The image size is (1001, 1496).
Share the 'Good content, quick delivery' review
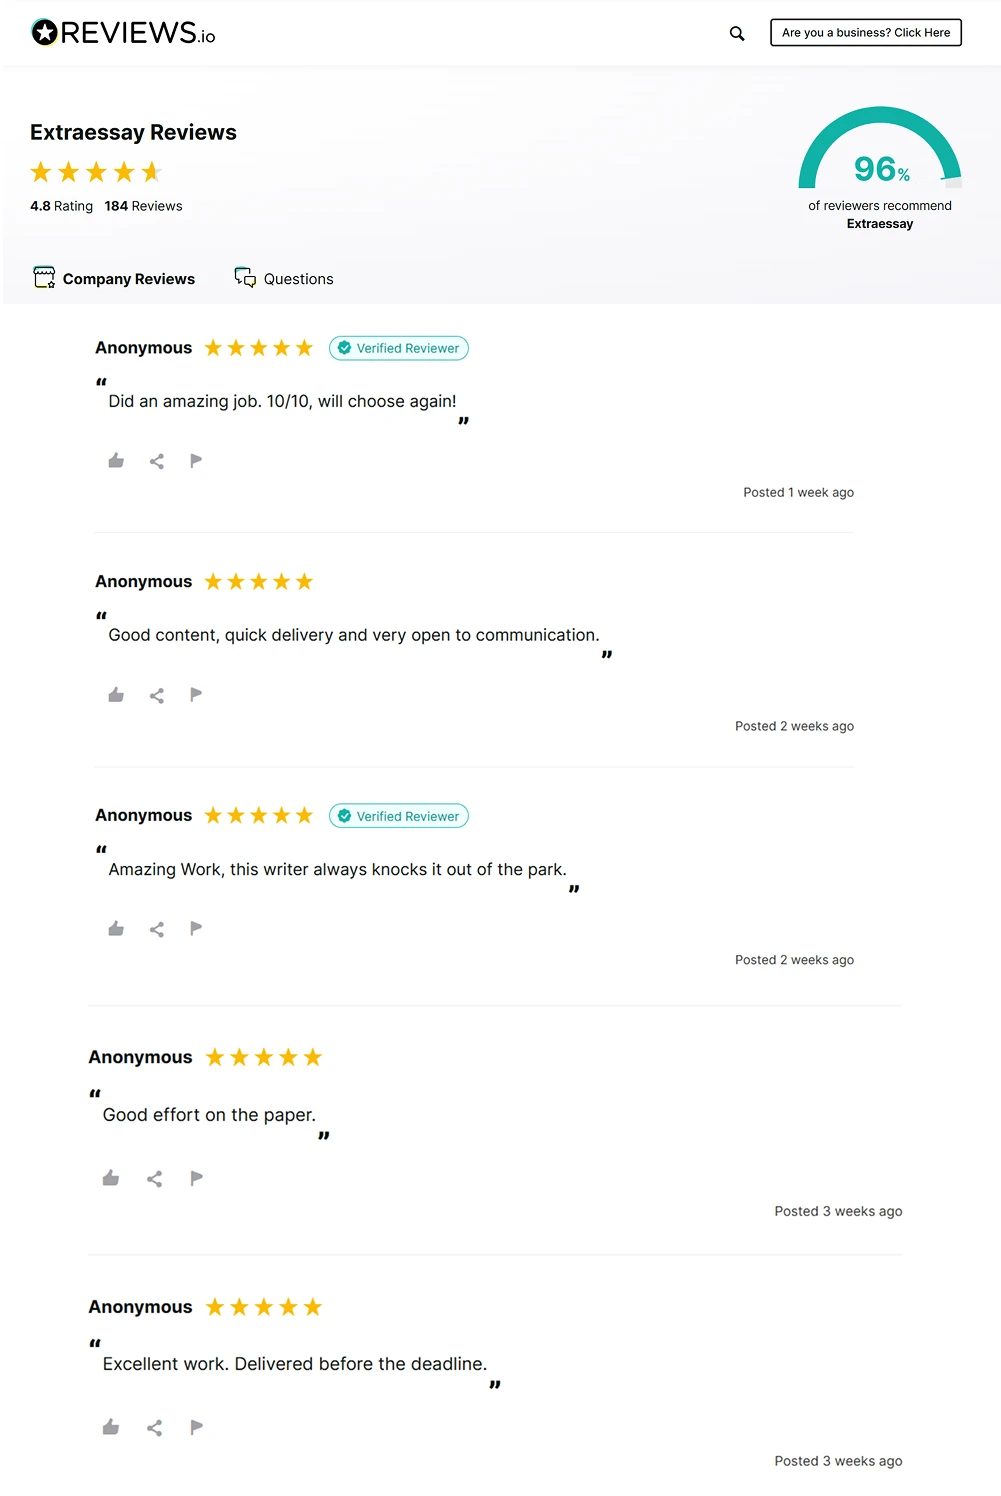(157, 695)
